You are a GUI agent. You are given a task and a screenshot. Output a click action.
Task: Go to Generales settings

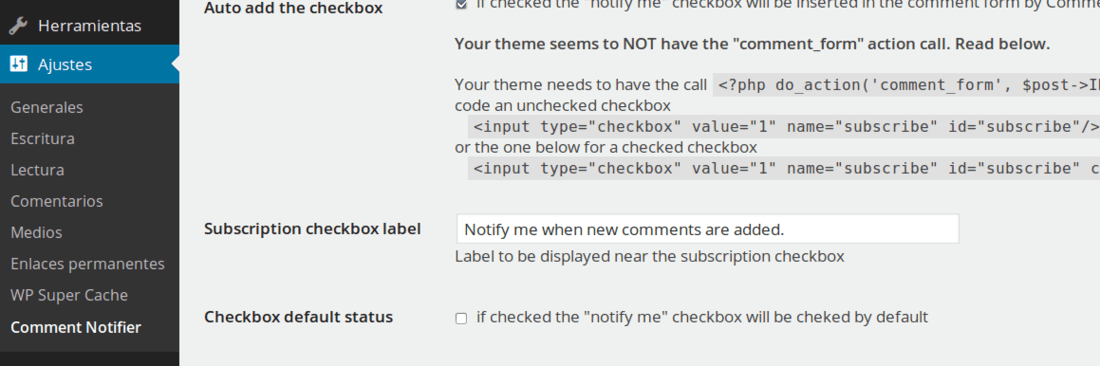coord(47,107)
